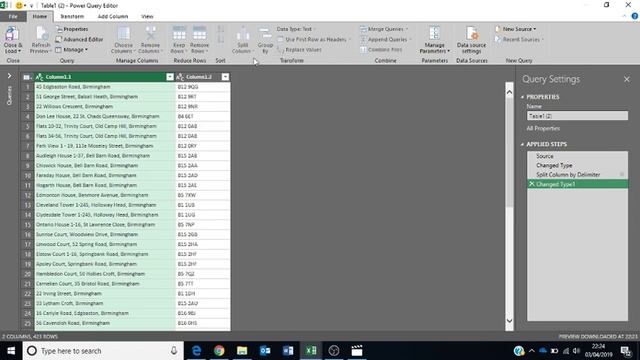Click the Keep Rows icon
This screenshot has width=640, height=360.
click(x=179, y=33)
